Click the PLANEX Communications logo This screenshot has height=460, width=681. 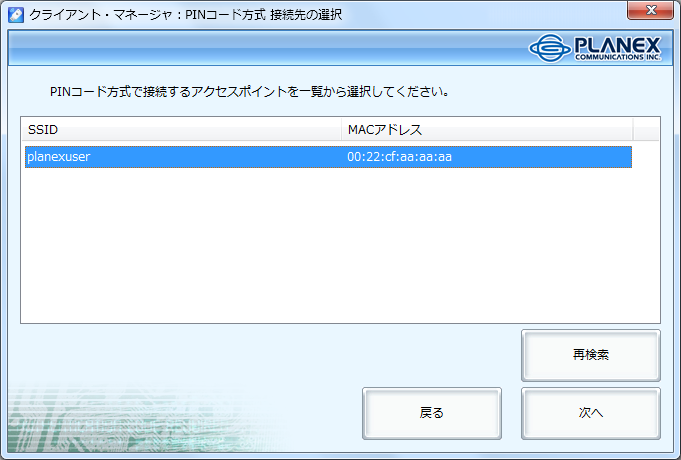click(595, 48)
